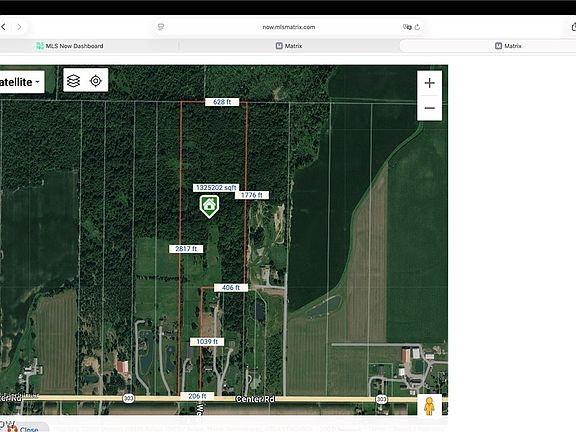Click the left route 303 shield marker
Screen dimensions: 576x432
tap(128, 399)
